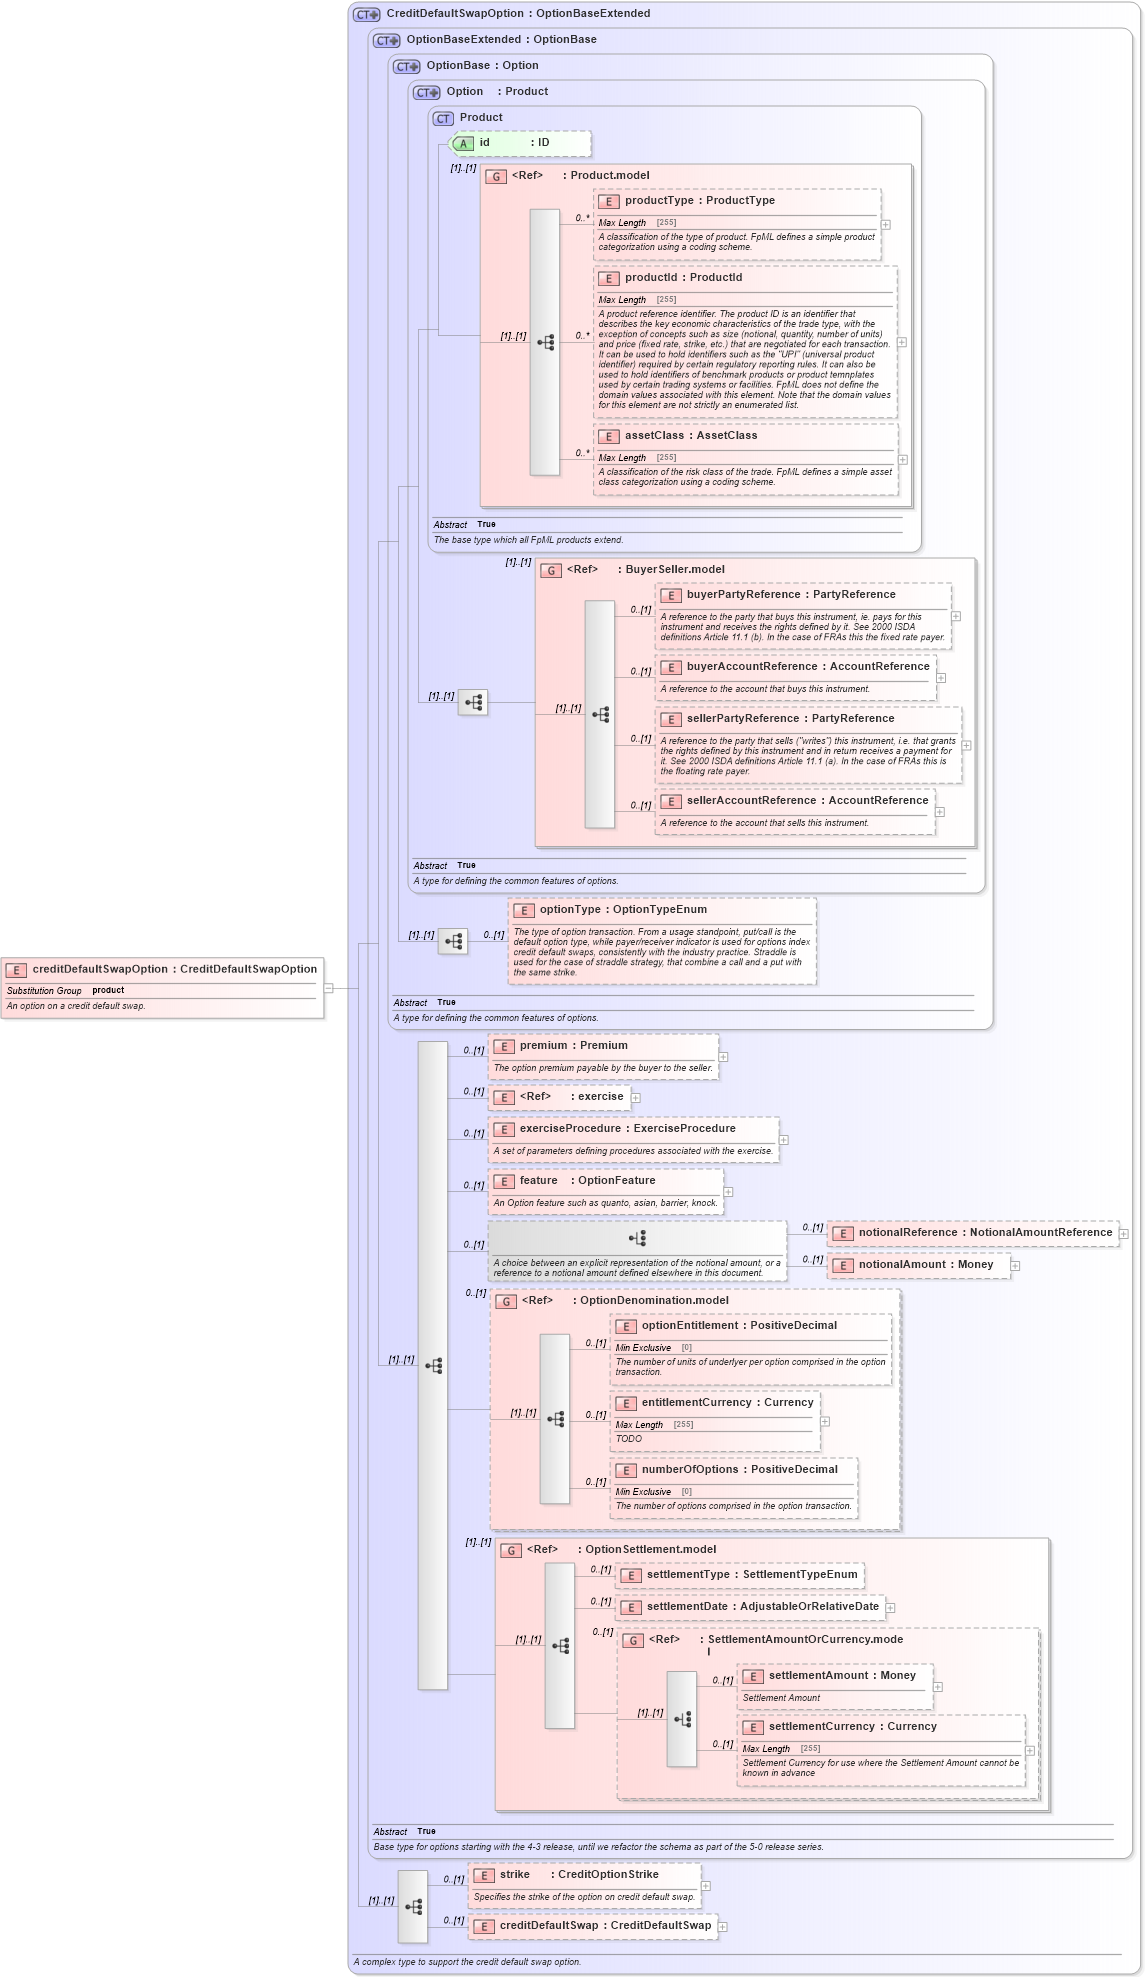Expand the notionalReference element
The image size is (1145, 1977).
pyautogui.click(x=1124, y=1234)
